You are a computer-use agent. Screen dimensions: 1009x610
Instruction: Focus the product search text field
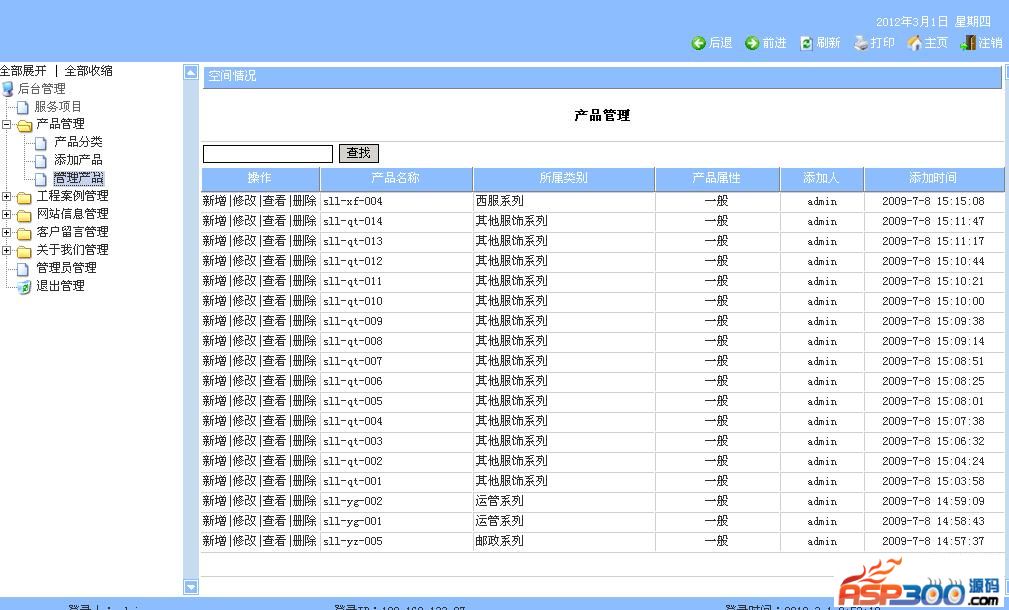[x=267, y=154]
